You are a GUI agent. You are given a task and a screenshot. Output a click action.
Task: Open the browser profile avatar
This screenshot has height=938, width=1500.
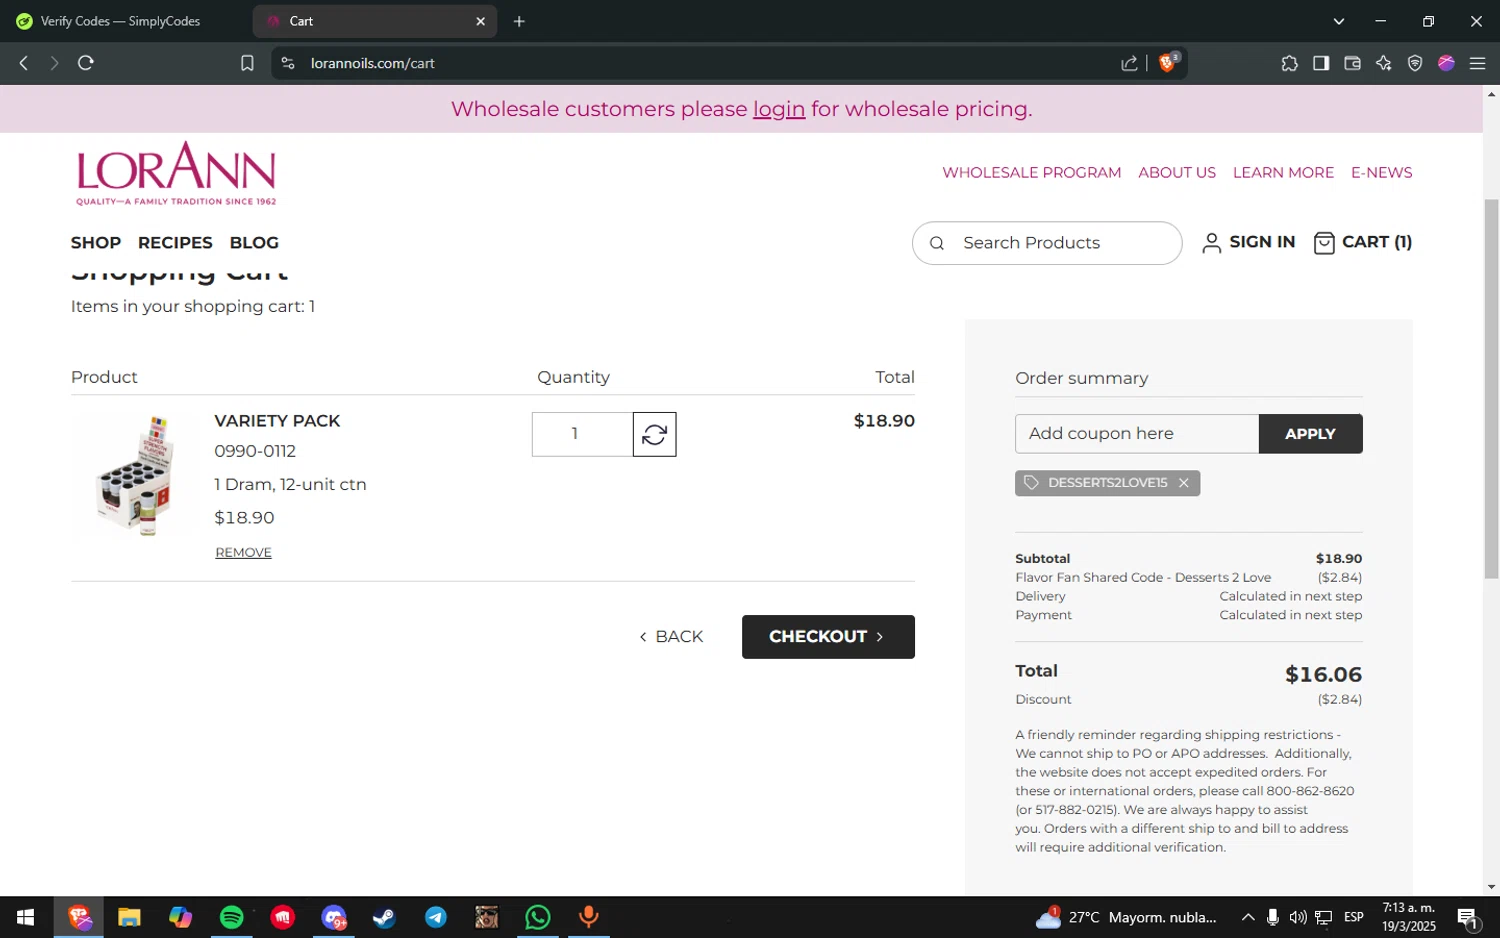pos(1446,63)
